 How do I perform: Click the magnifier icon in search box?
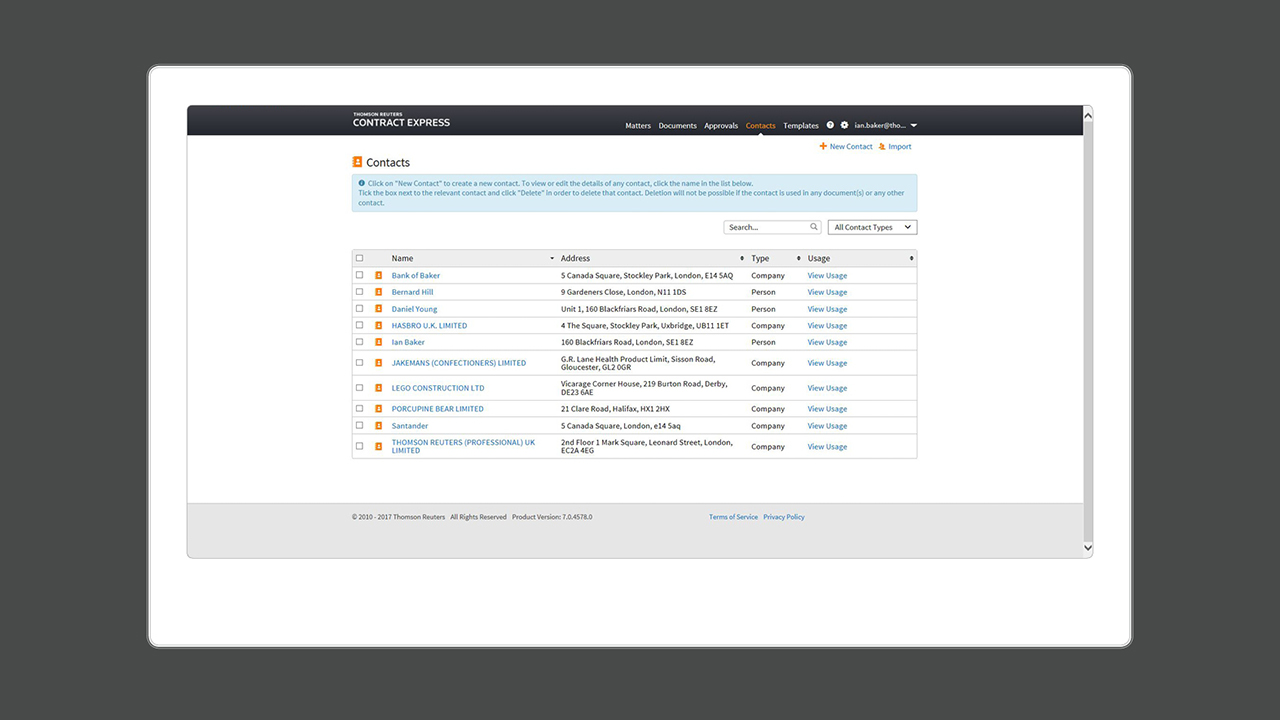coord(814,227)
